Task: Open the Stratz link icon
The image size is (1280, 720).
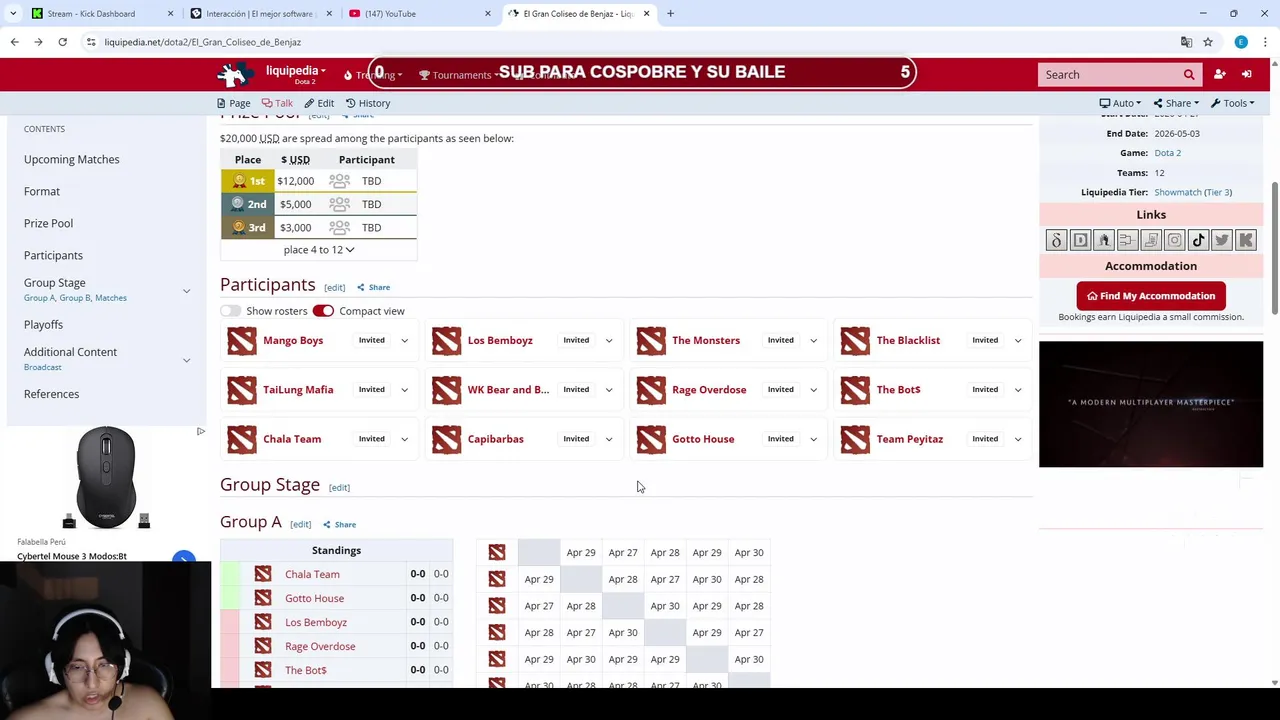Action: 1104,240
